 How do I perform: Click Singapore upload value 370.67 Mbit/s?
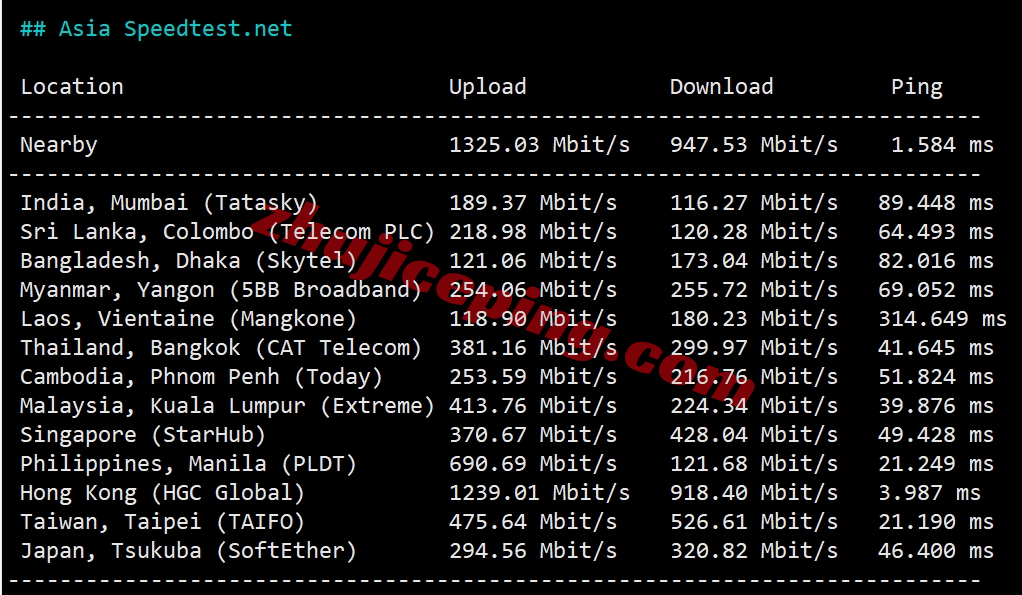click(533, 435)
